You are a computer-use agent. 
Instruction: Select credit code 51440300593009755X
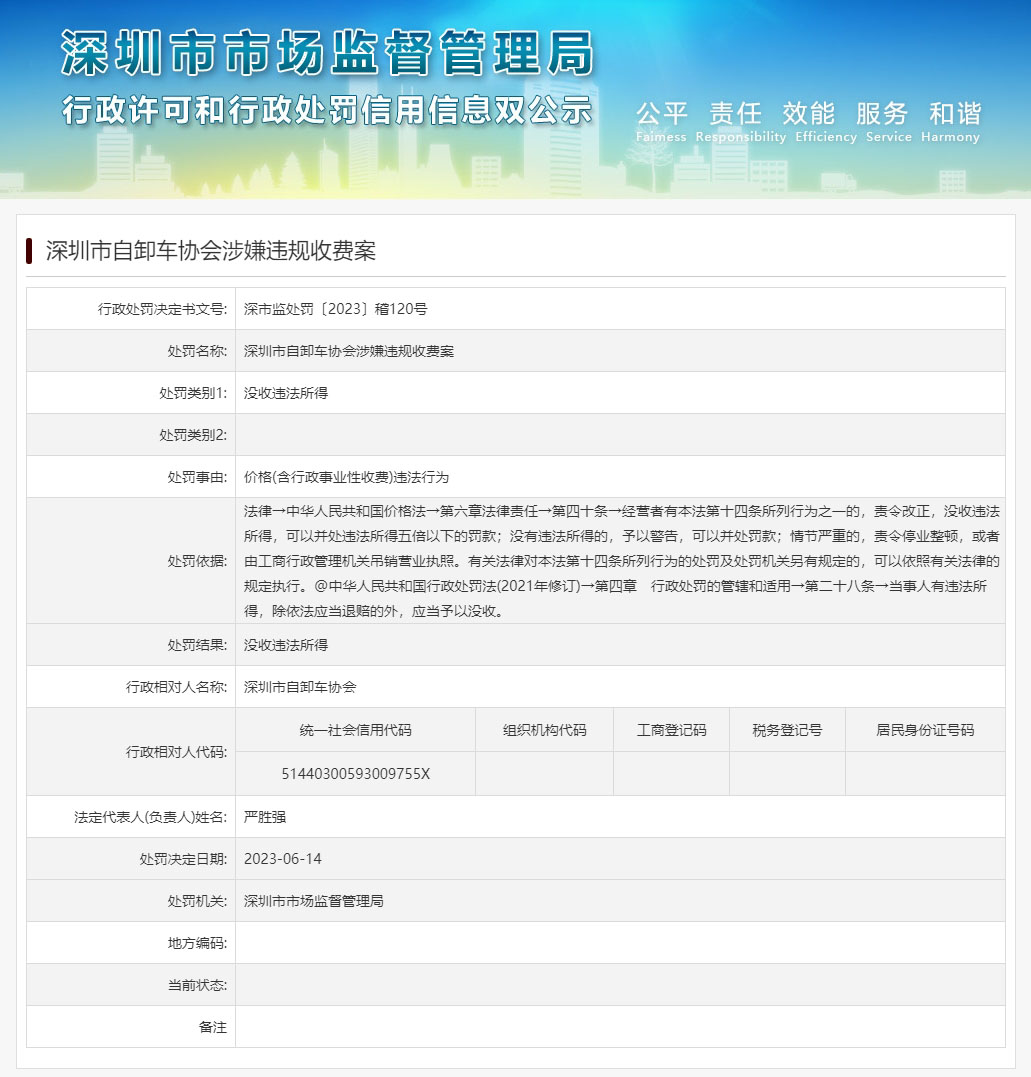(x=356, y=774)
